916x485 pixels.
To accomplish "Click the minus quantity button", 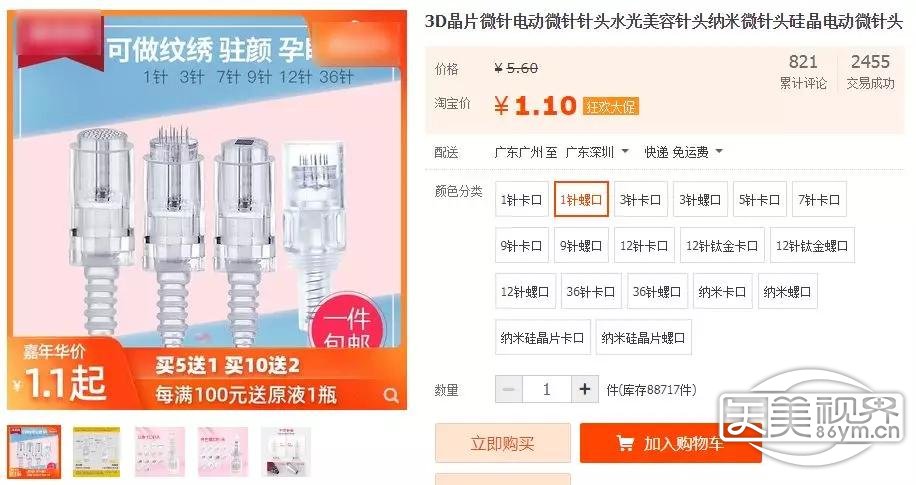I will 509,389.
